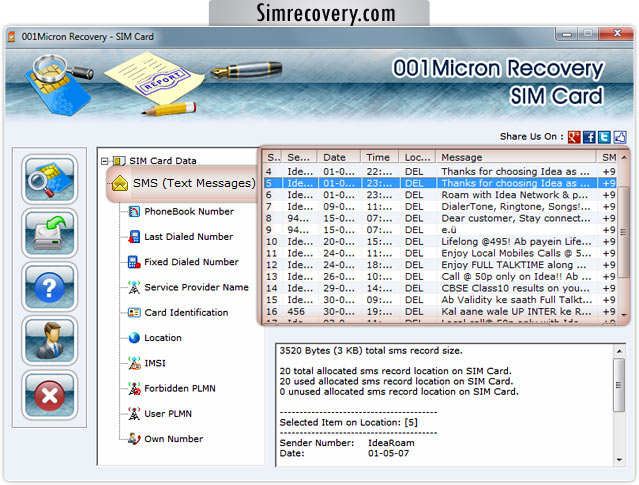Select Location in the tree

(163, 338)
